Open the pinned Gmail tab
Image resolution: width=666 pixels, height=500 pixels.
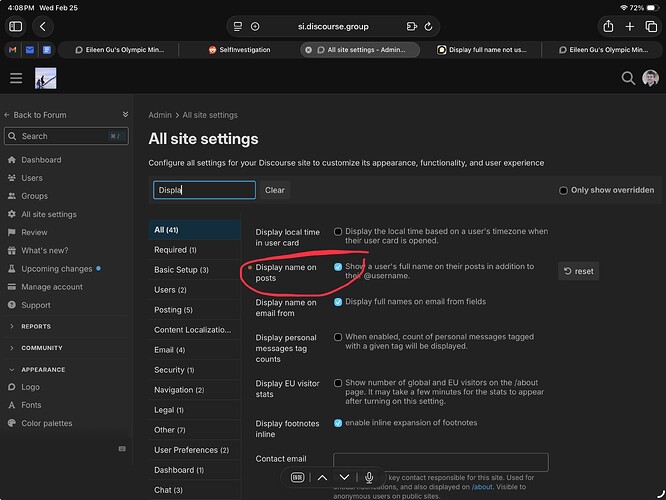click(x=12, y=50)
